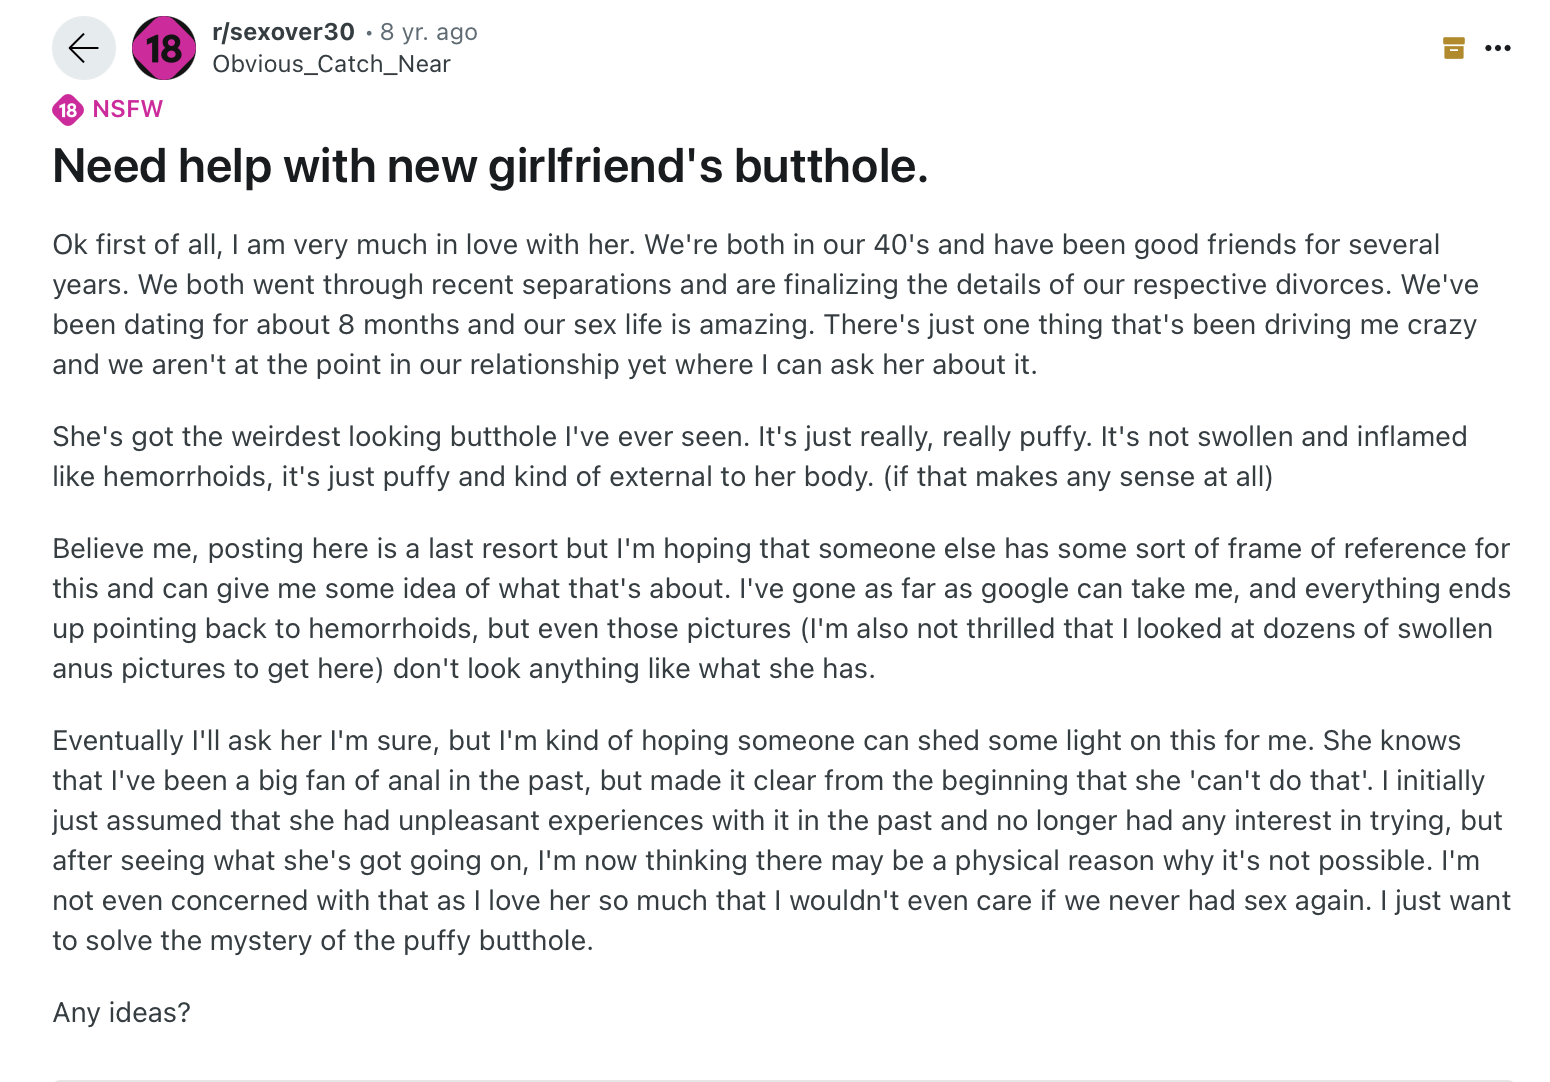Click the "8 yr. ago" timestamp
The image size is (1550, 1082).
428,32
